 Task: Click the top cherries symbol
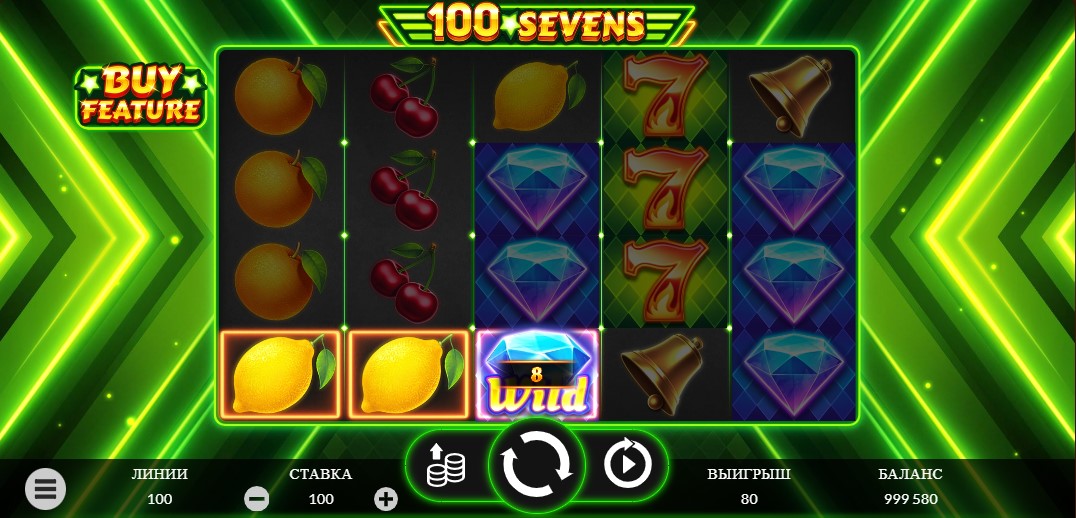(406, 96)
